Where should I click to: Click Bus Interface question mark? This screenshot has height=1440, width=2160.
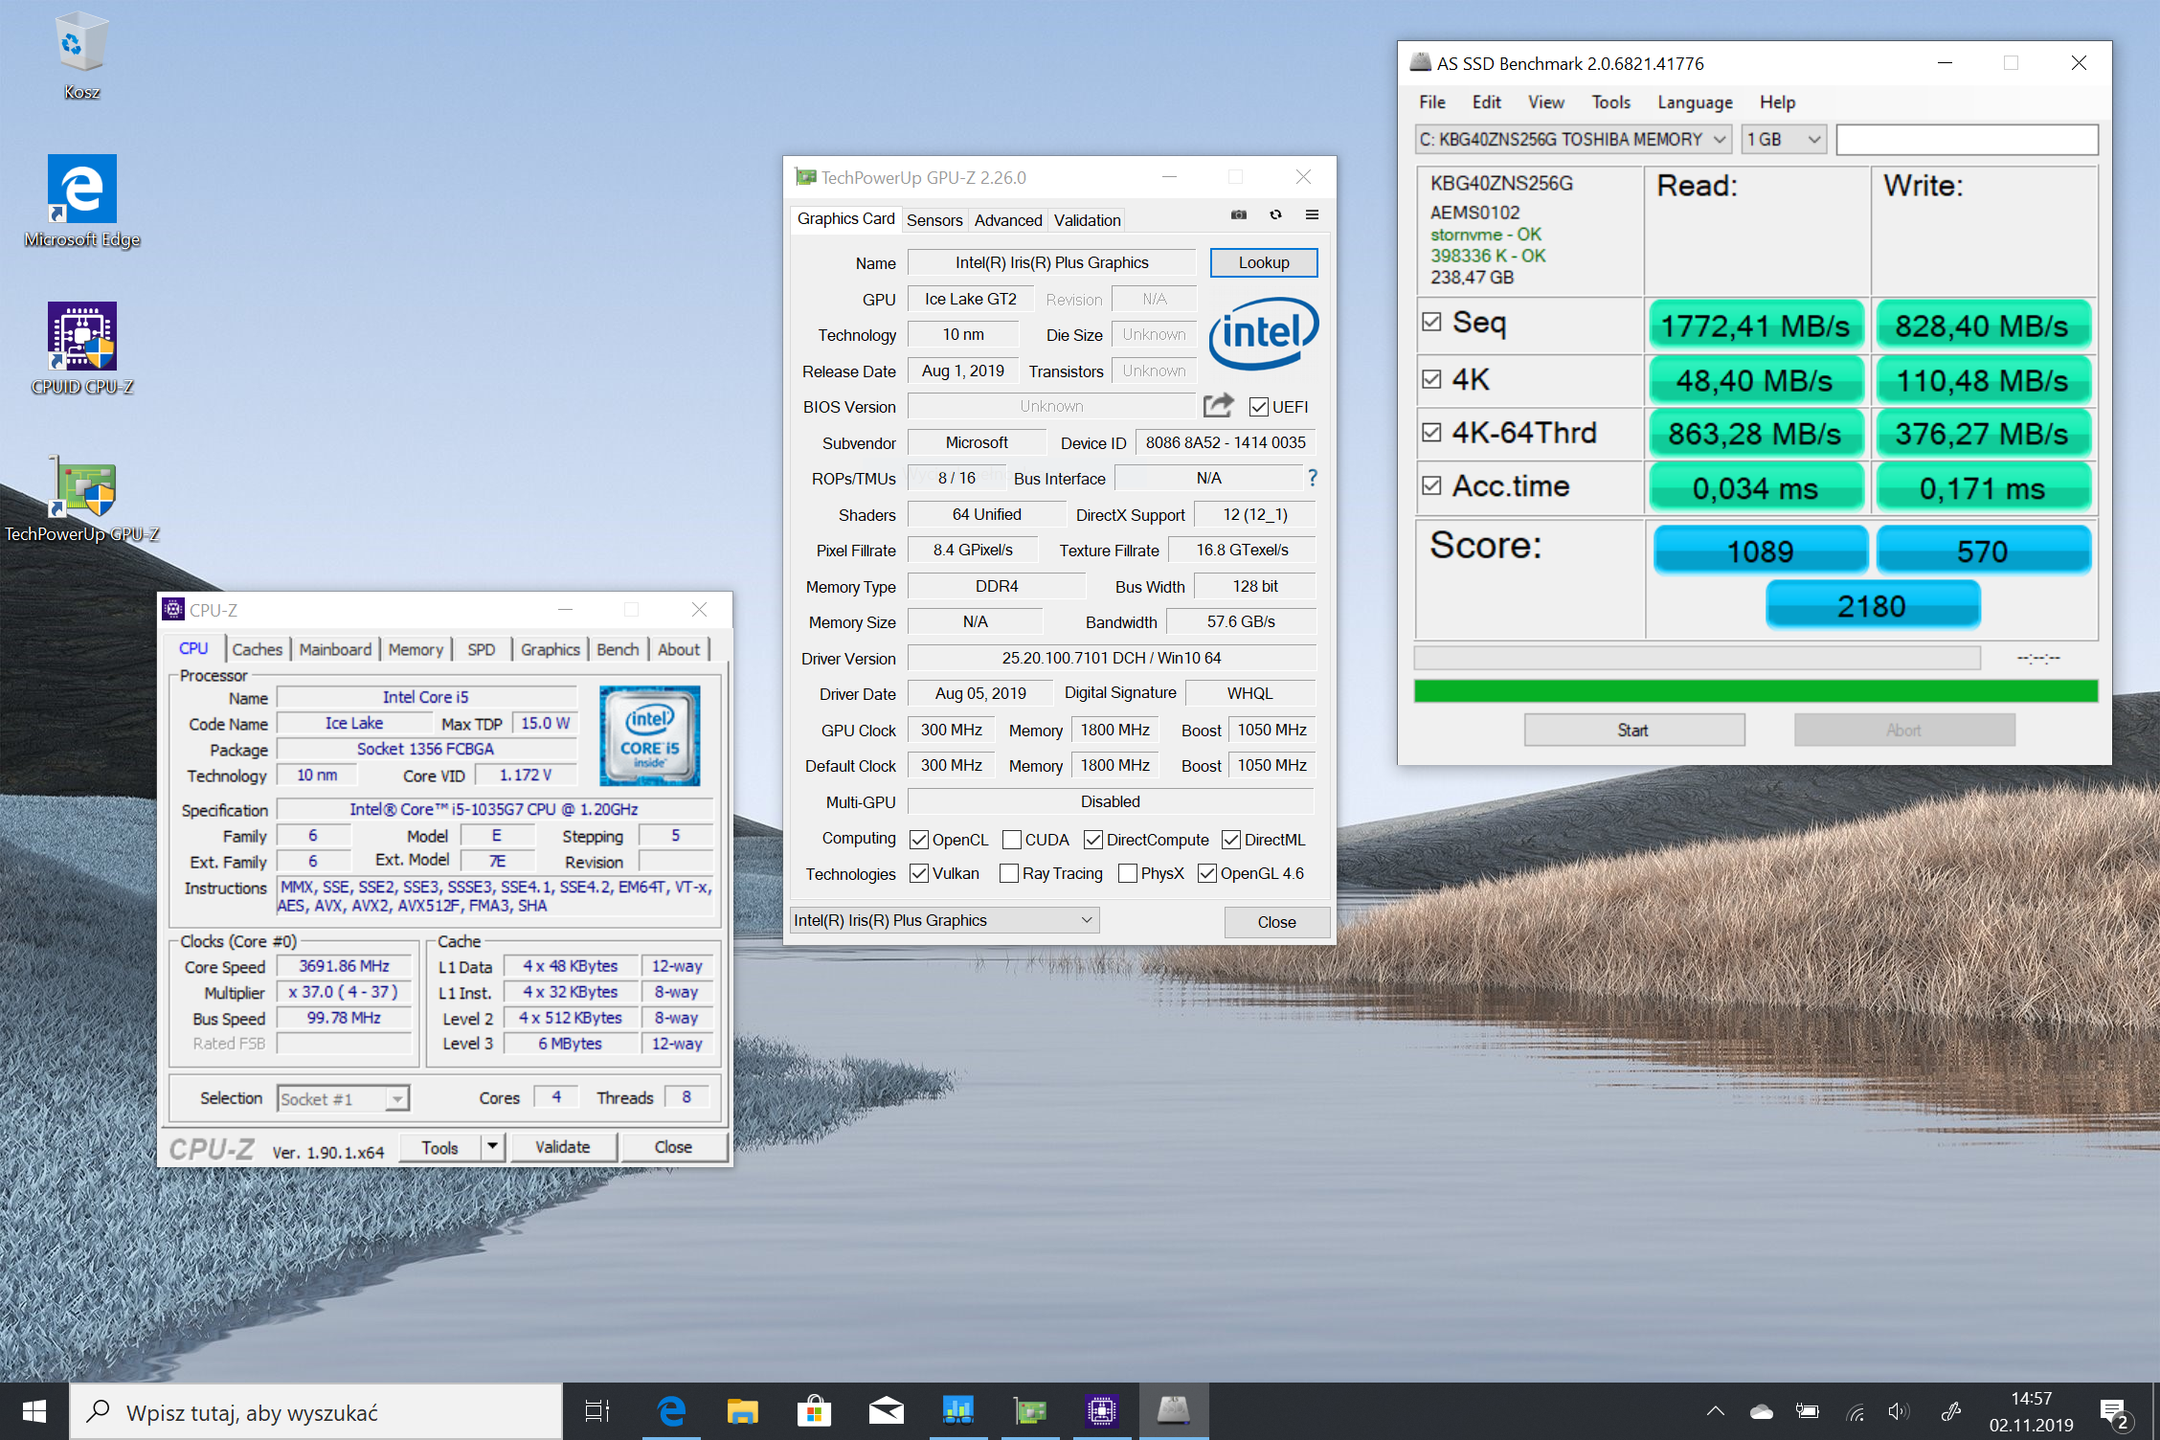(x=1312, y=478)
